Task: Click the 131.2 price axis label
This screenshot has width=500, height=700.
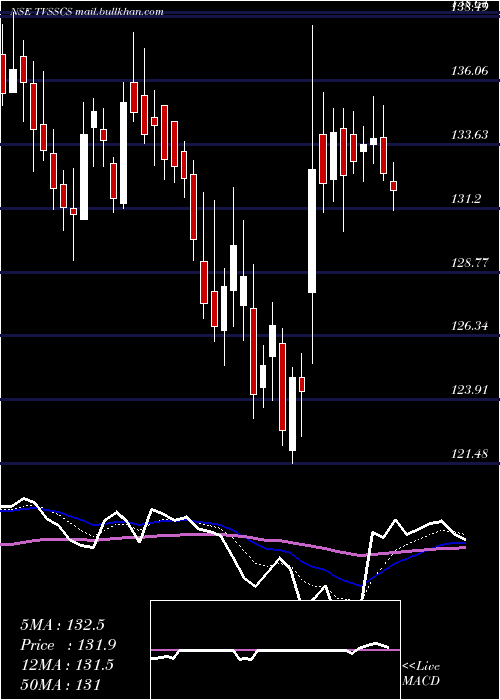Action: [466, 198]
